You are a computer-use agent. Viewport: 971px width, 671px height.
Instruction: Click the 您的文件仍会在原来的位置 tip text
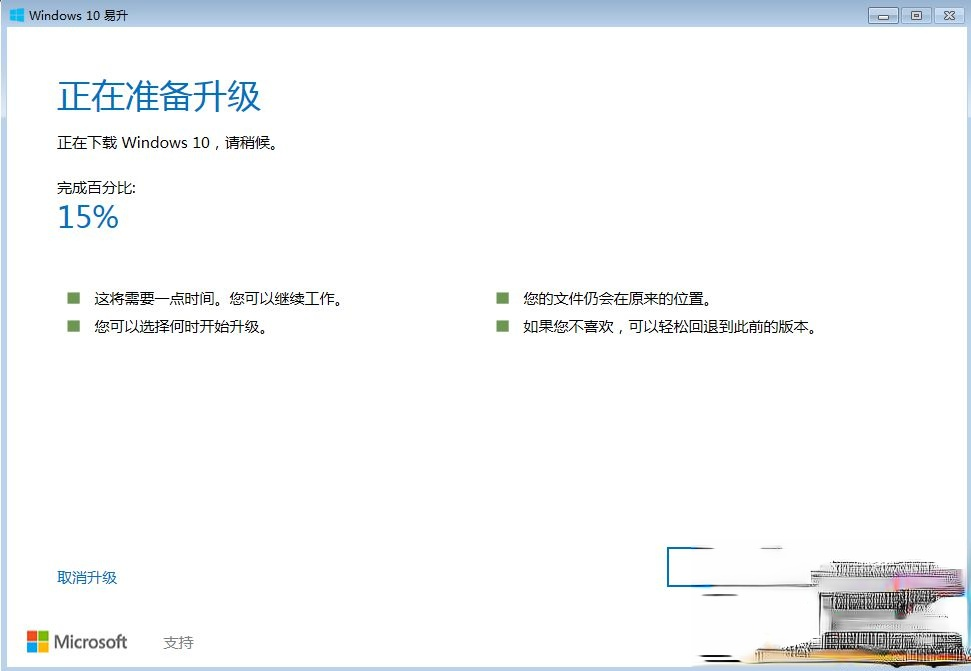(616, 297)
